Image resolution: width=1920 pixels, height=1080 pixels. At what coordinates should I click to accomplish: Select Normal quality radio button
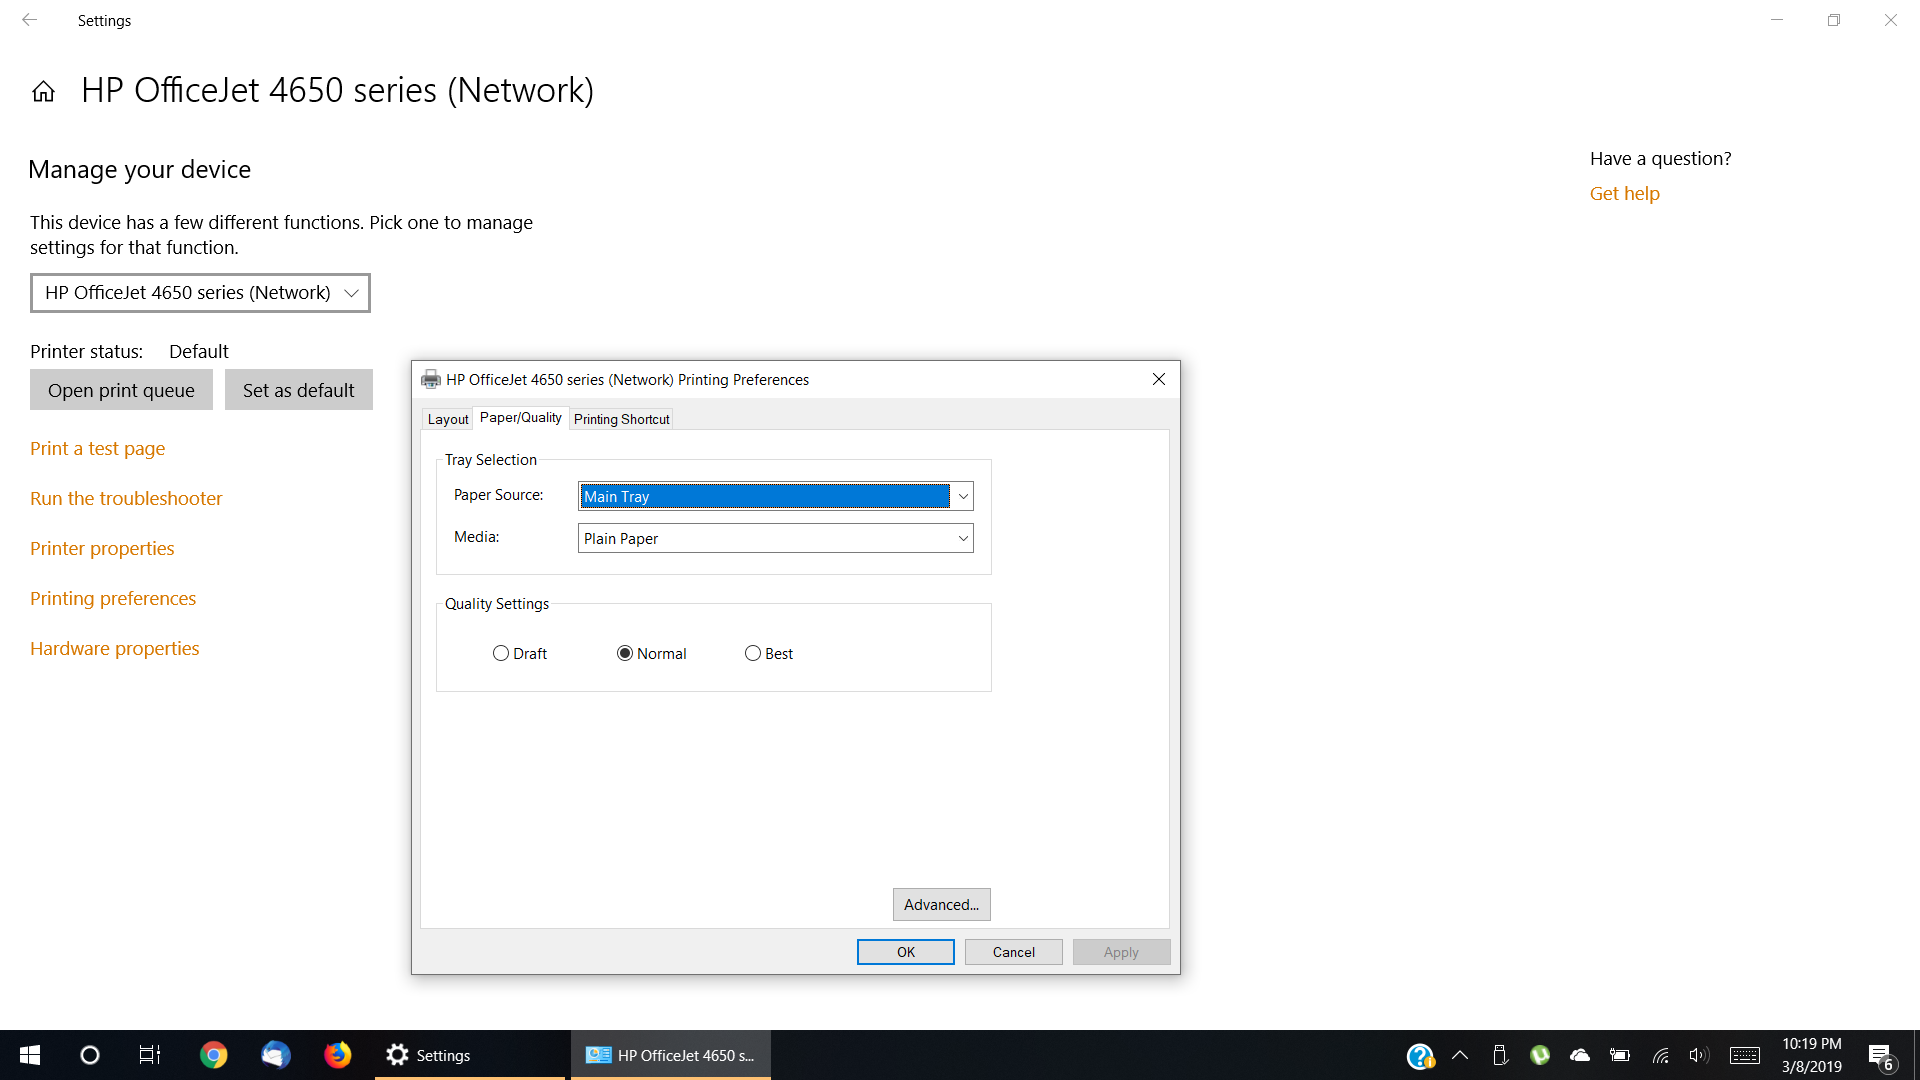(652, 653)
